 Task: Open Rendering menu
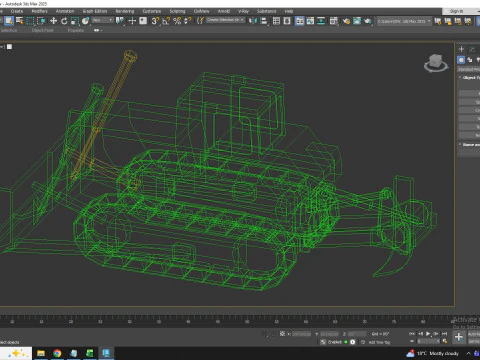(125, 11)
